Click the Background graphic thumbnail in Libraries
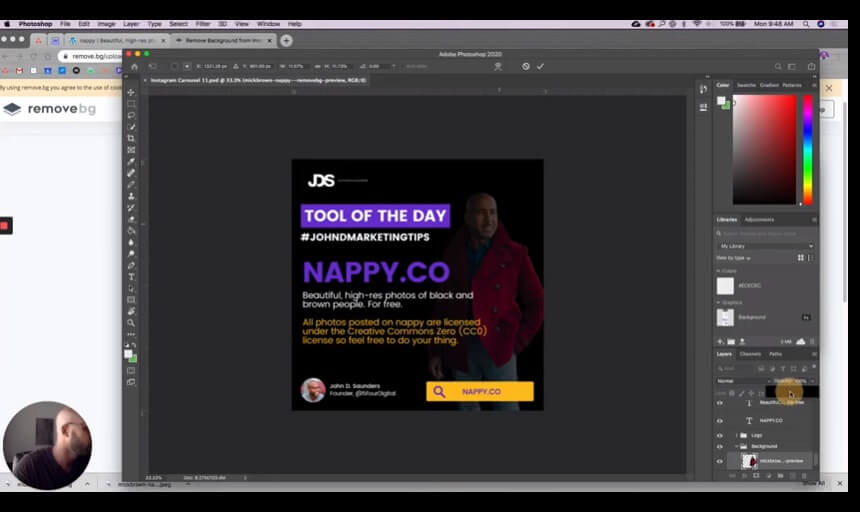 pos(725,317)
